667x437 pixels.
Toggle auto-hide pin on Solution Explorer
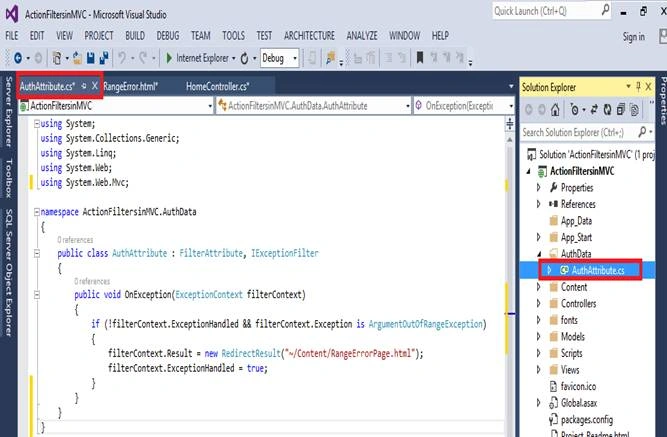point(638,87)
